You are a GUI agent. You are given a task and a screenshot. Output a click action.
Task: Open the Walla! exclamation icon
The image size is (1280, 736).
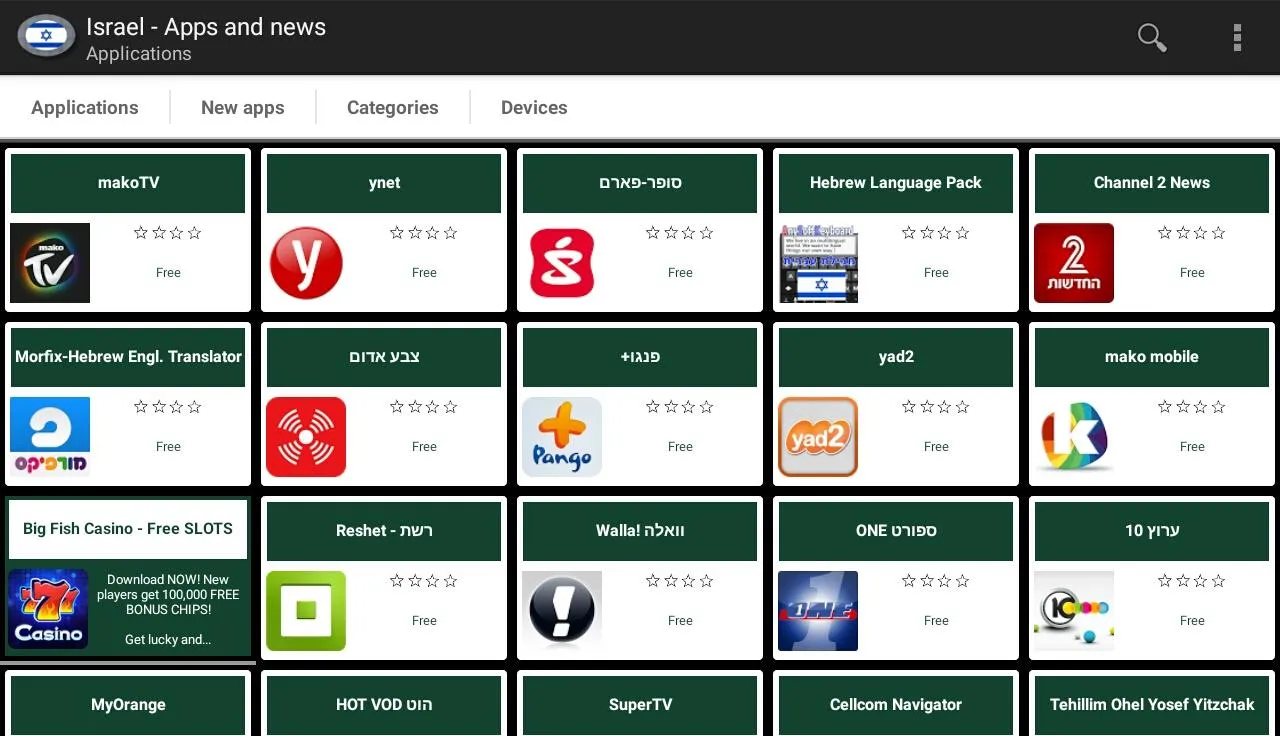562,611
